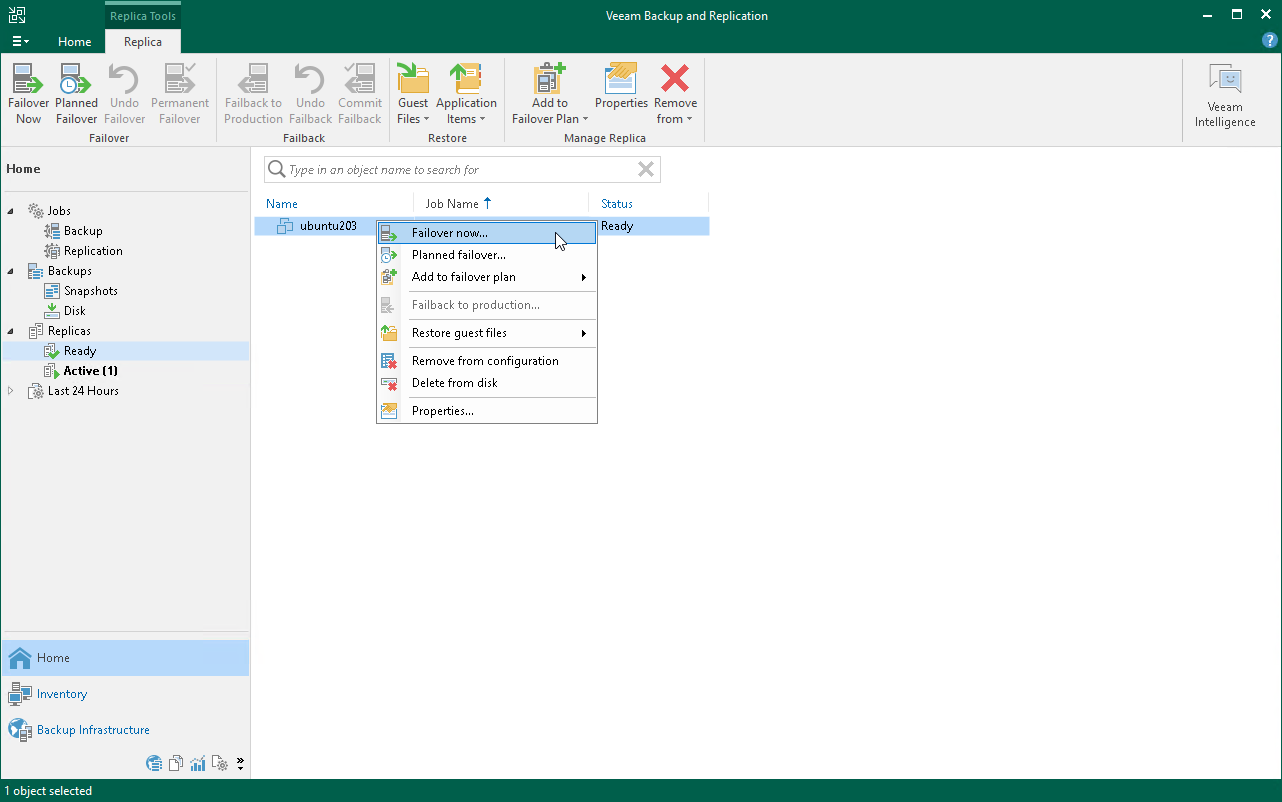Open the History view gear-document icon
Screen dimensions: 1282x802
point(220,764)
